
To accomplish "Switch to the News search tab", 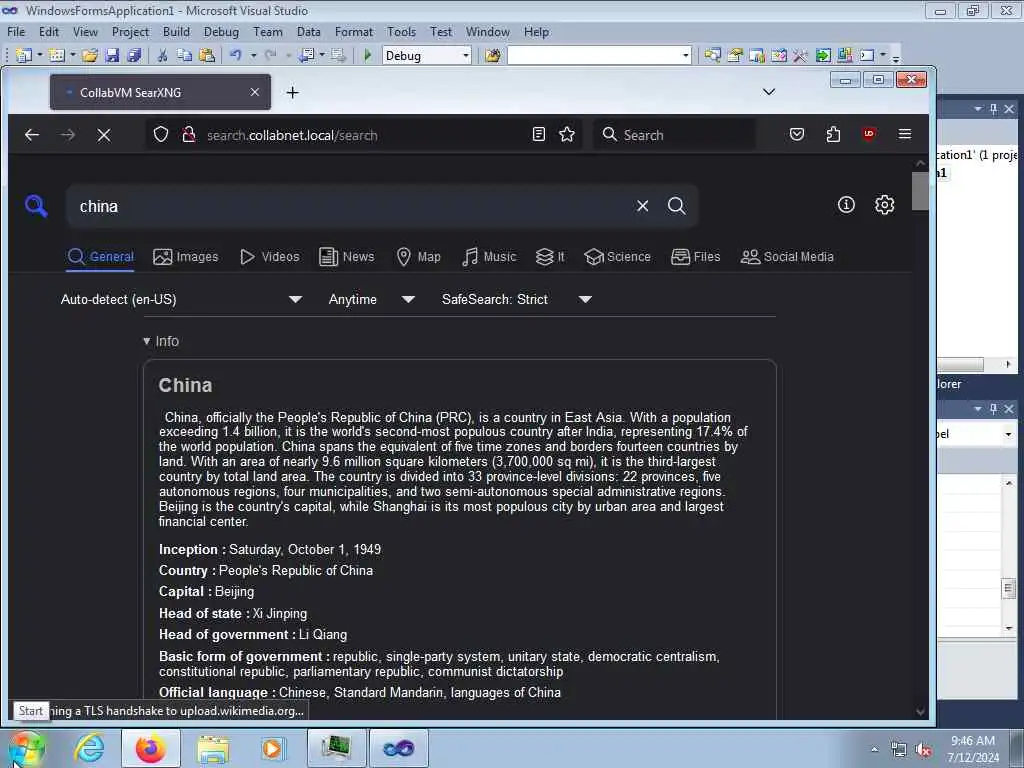I will click(347, 257).
